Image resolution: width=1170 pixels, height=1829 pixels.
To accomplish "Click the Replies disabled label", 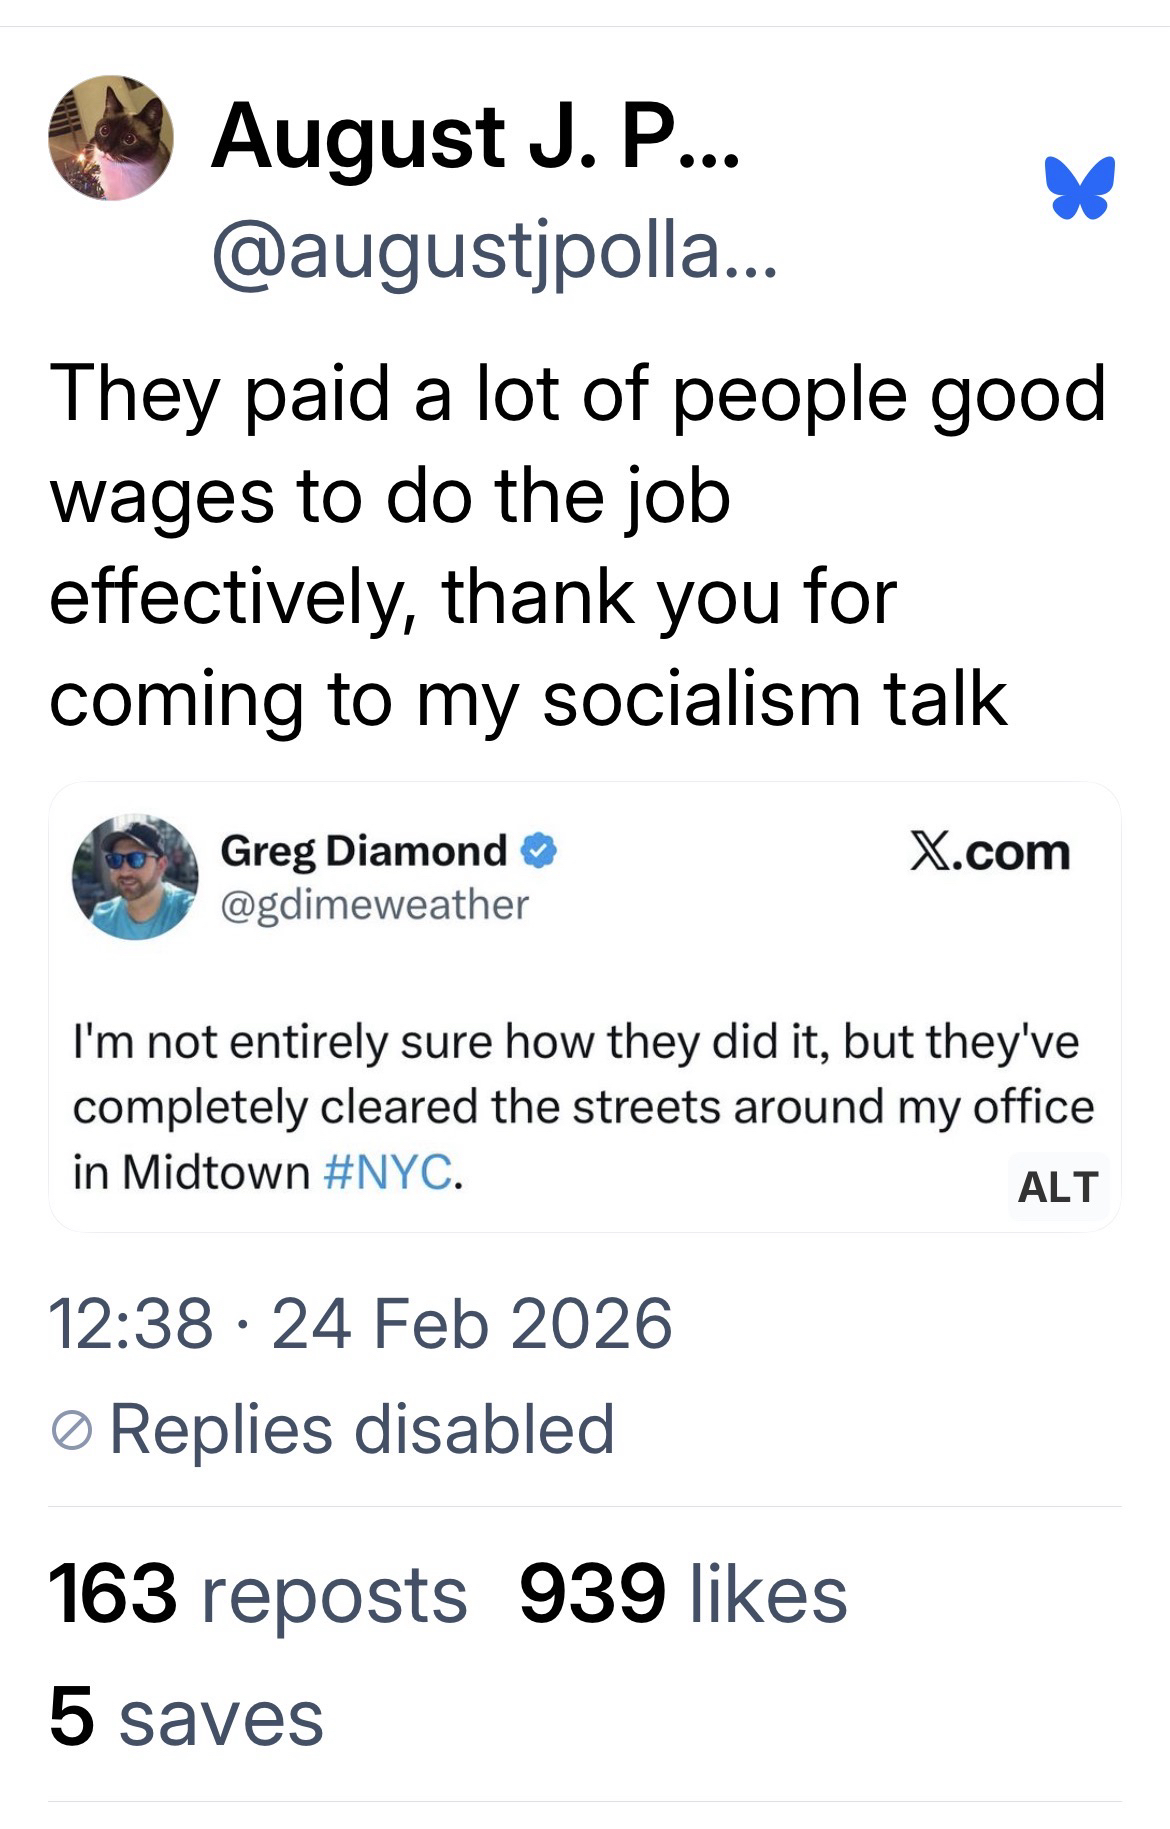I will [x=361, y=1429].
